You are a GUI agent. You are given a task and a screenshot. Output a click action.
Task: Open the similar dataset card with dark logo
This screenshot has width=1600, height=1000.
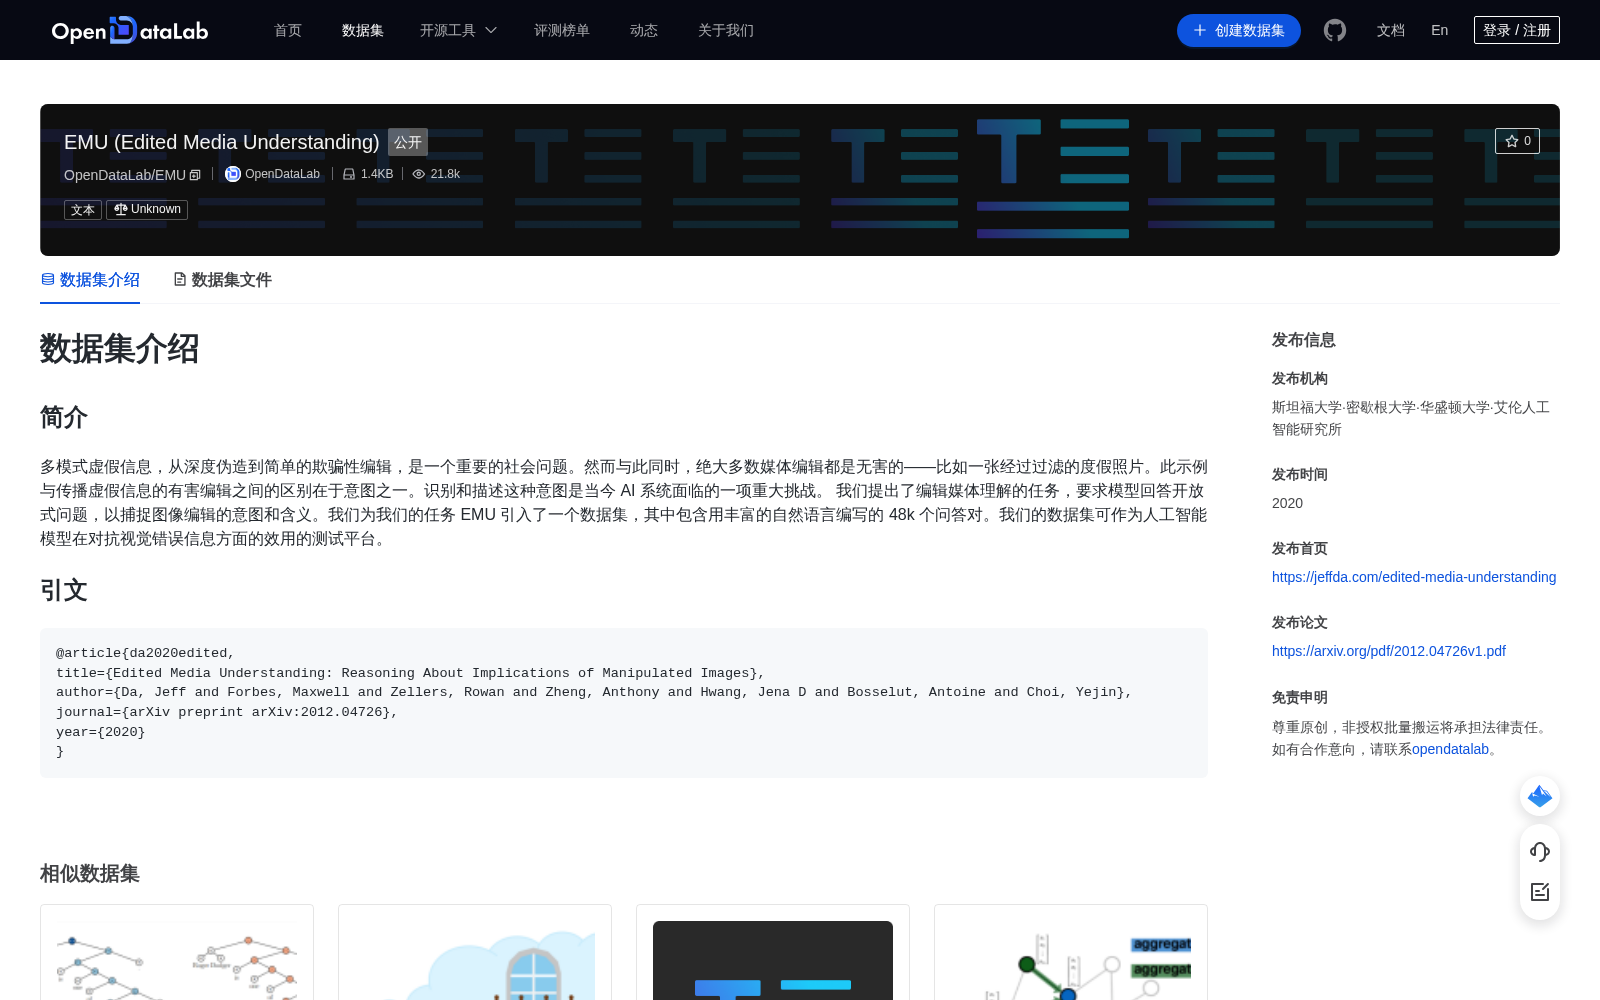pos(773,952)
